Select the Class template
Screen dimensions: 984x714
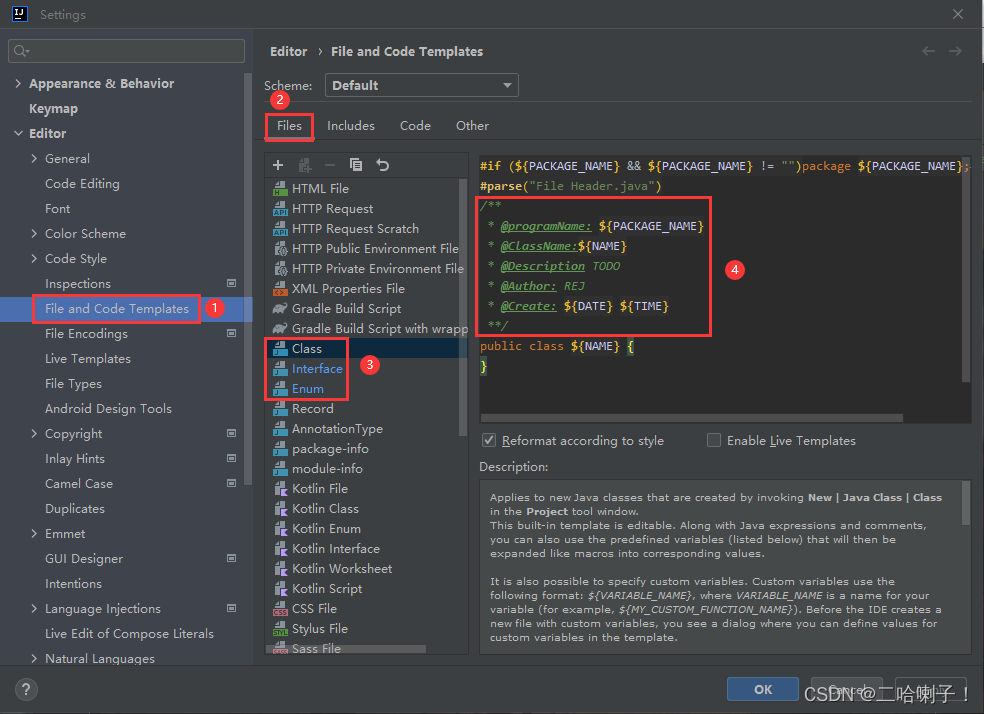click(x=307, y=349)
